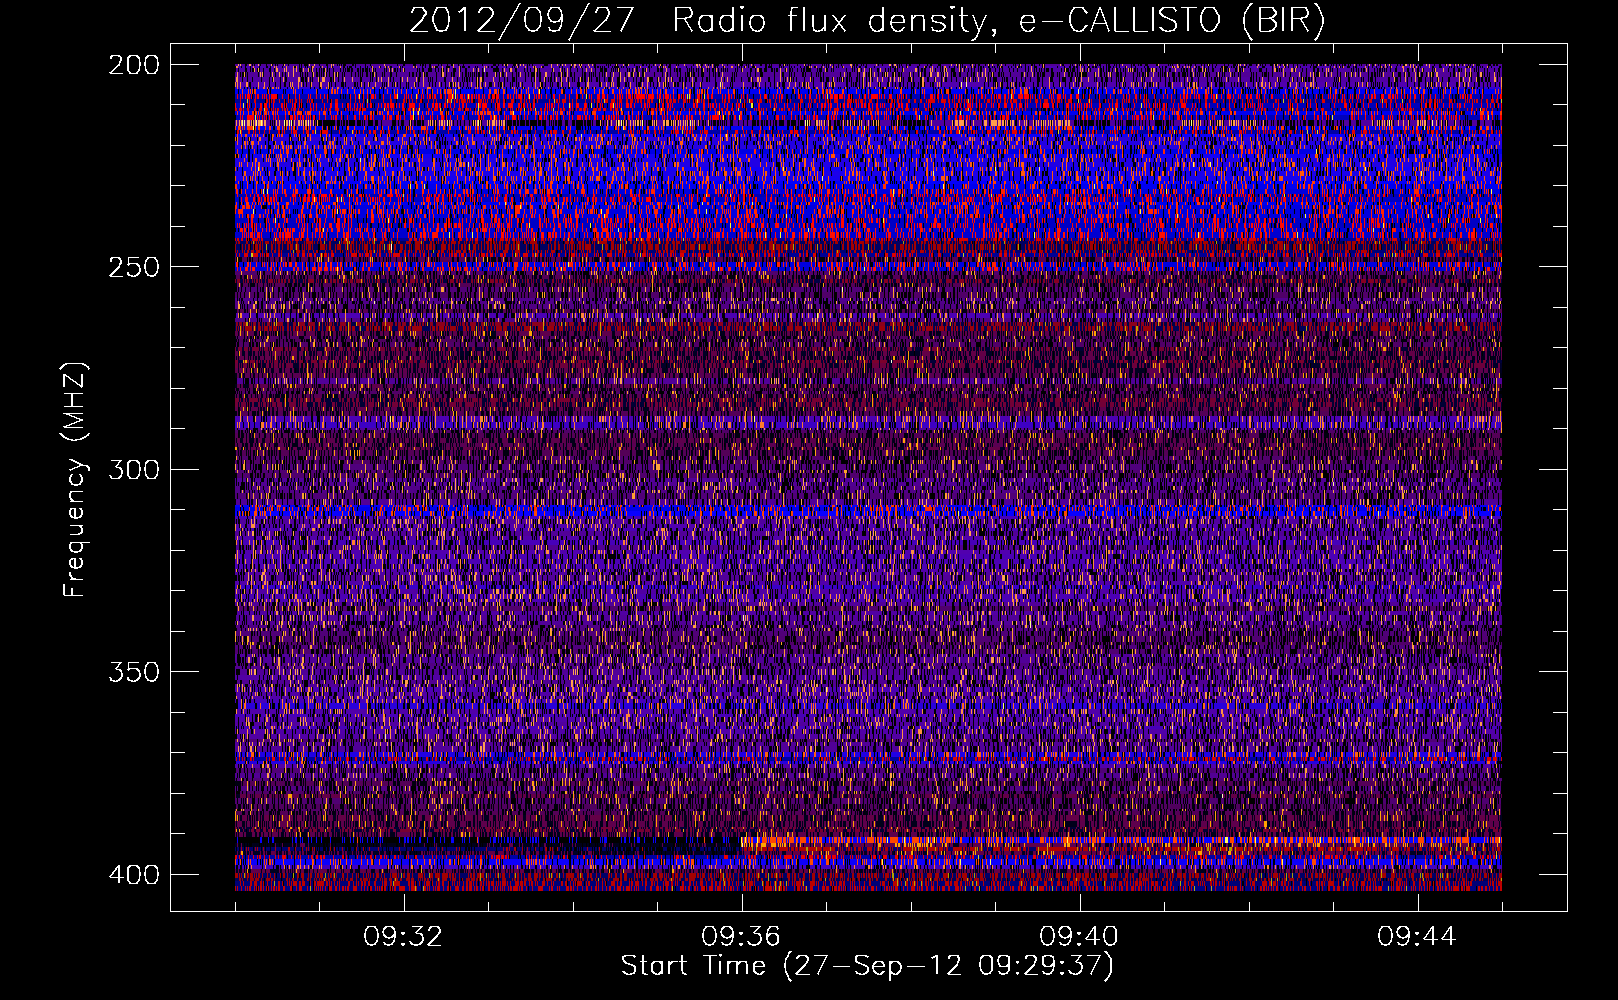Click the Frequency (MHZ) axis title

(76, 479)
